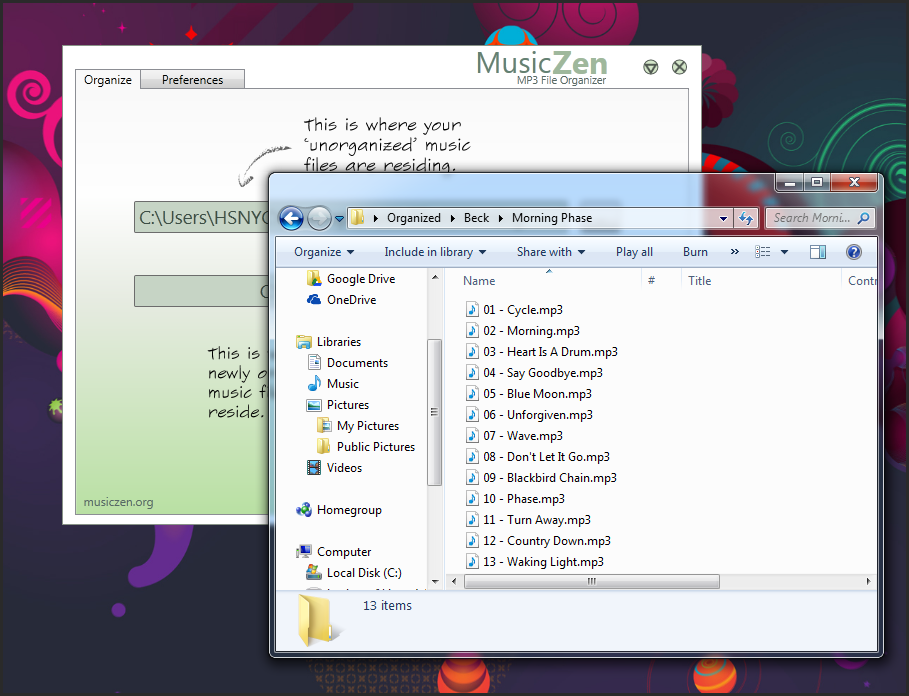Viewport: 909px width, 696px height.
Task: Click the Beck breadcrumb in address bar
Action: [x=477, y=218]
